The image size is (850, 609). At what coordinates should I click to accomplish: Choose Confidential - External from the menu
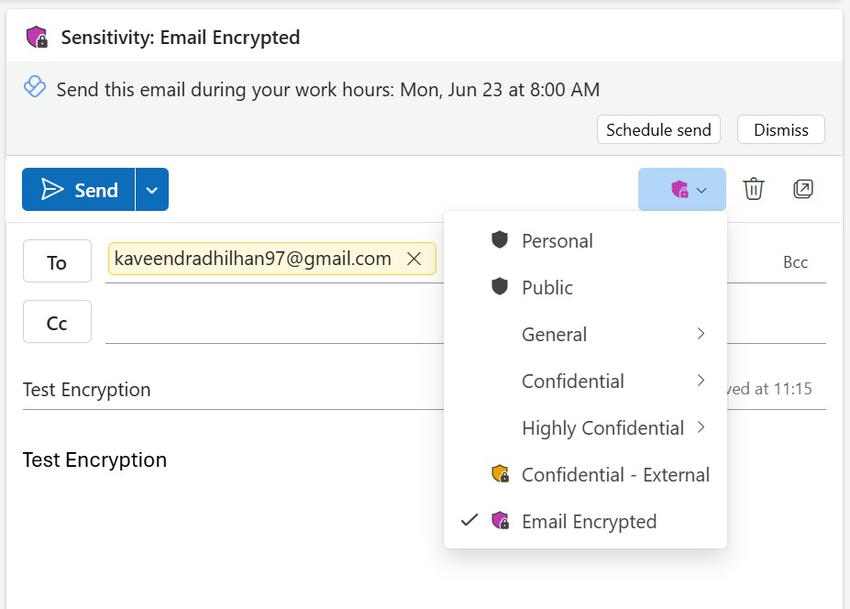tap(614, 474)
